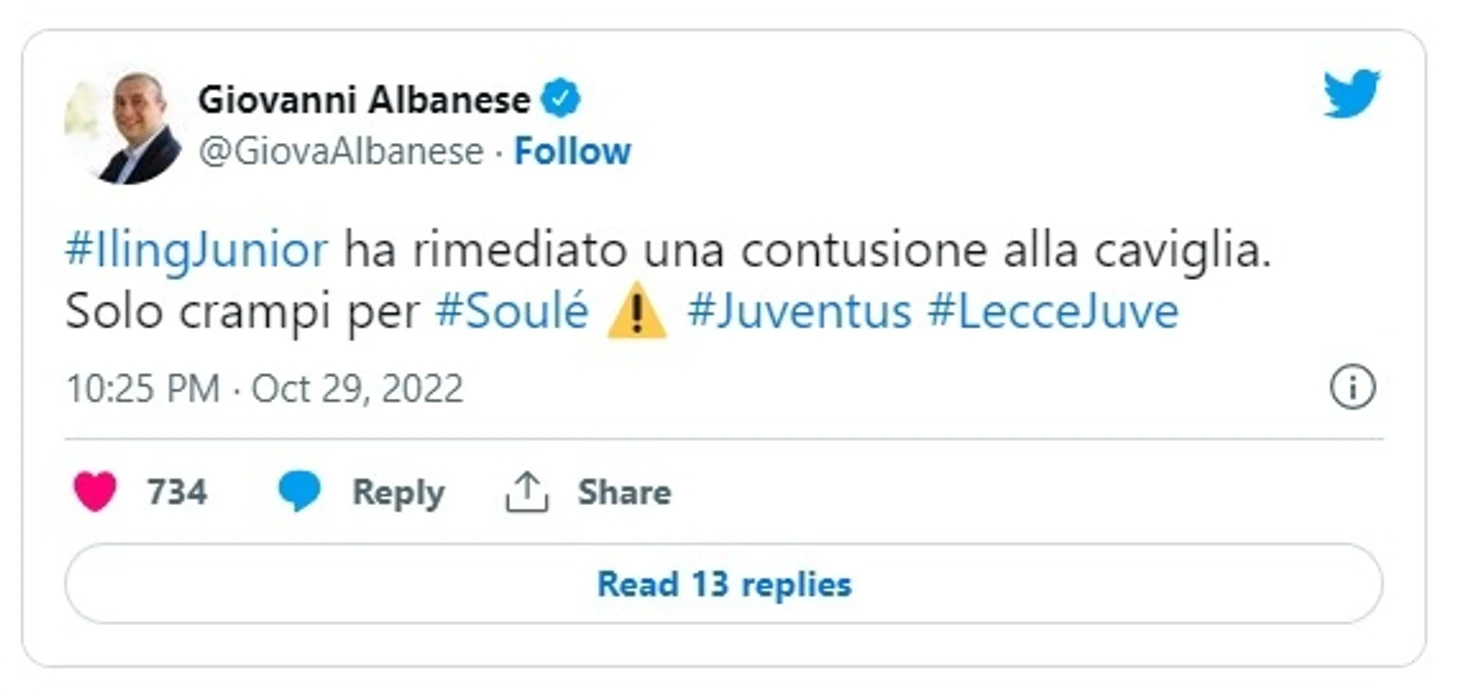Open the Read 13 replies button
Image resolution: width=1460 pixels, height=693 pixels.
click(724, 584)
